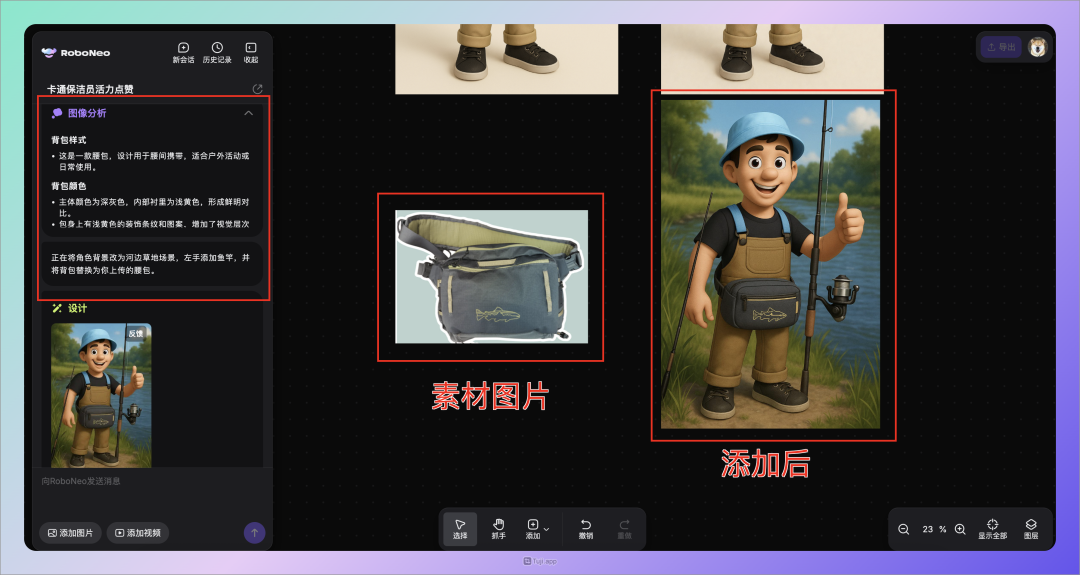Viewport: 1080px width, 575px height.
Task: Start a new conversation (新会话)
Action: [x=183, y=52]
